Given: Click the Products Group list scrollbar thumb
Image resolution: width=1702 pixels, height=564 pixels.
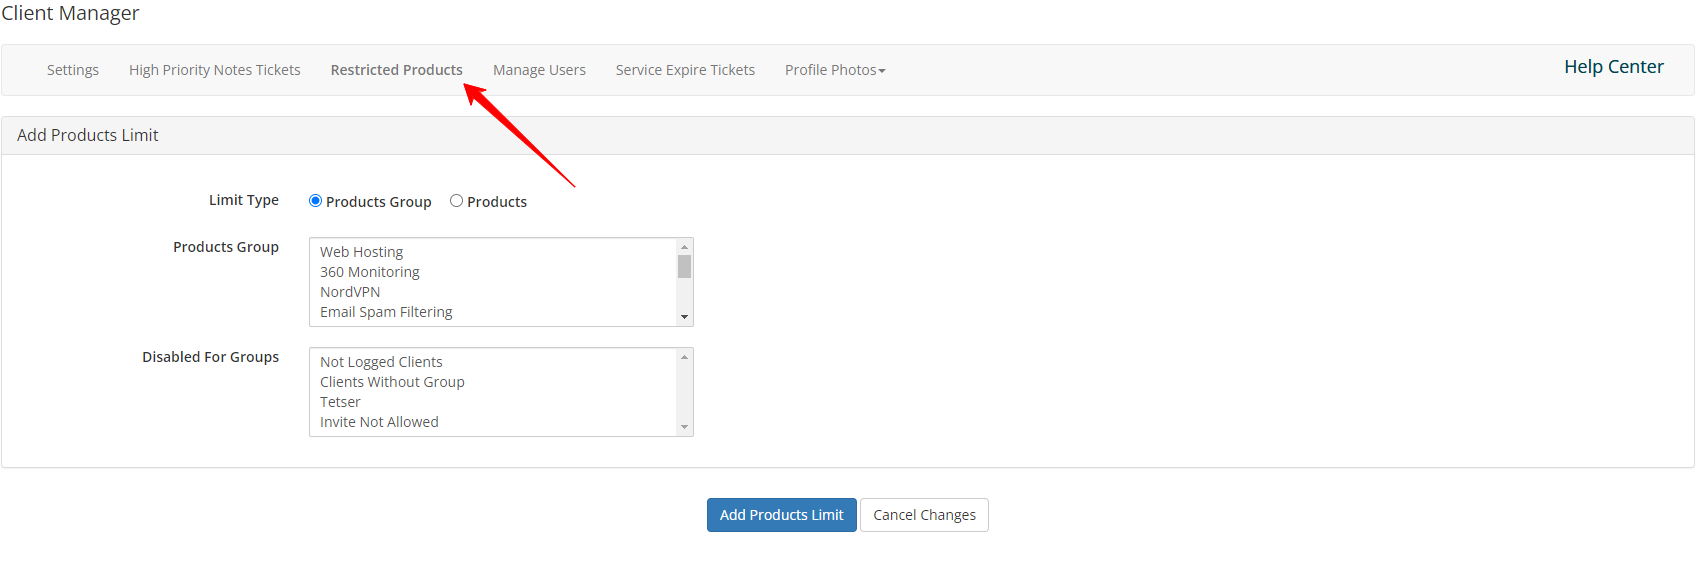Looking at the screenshot, I should point(684,266).
